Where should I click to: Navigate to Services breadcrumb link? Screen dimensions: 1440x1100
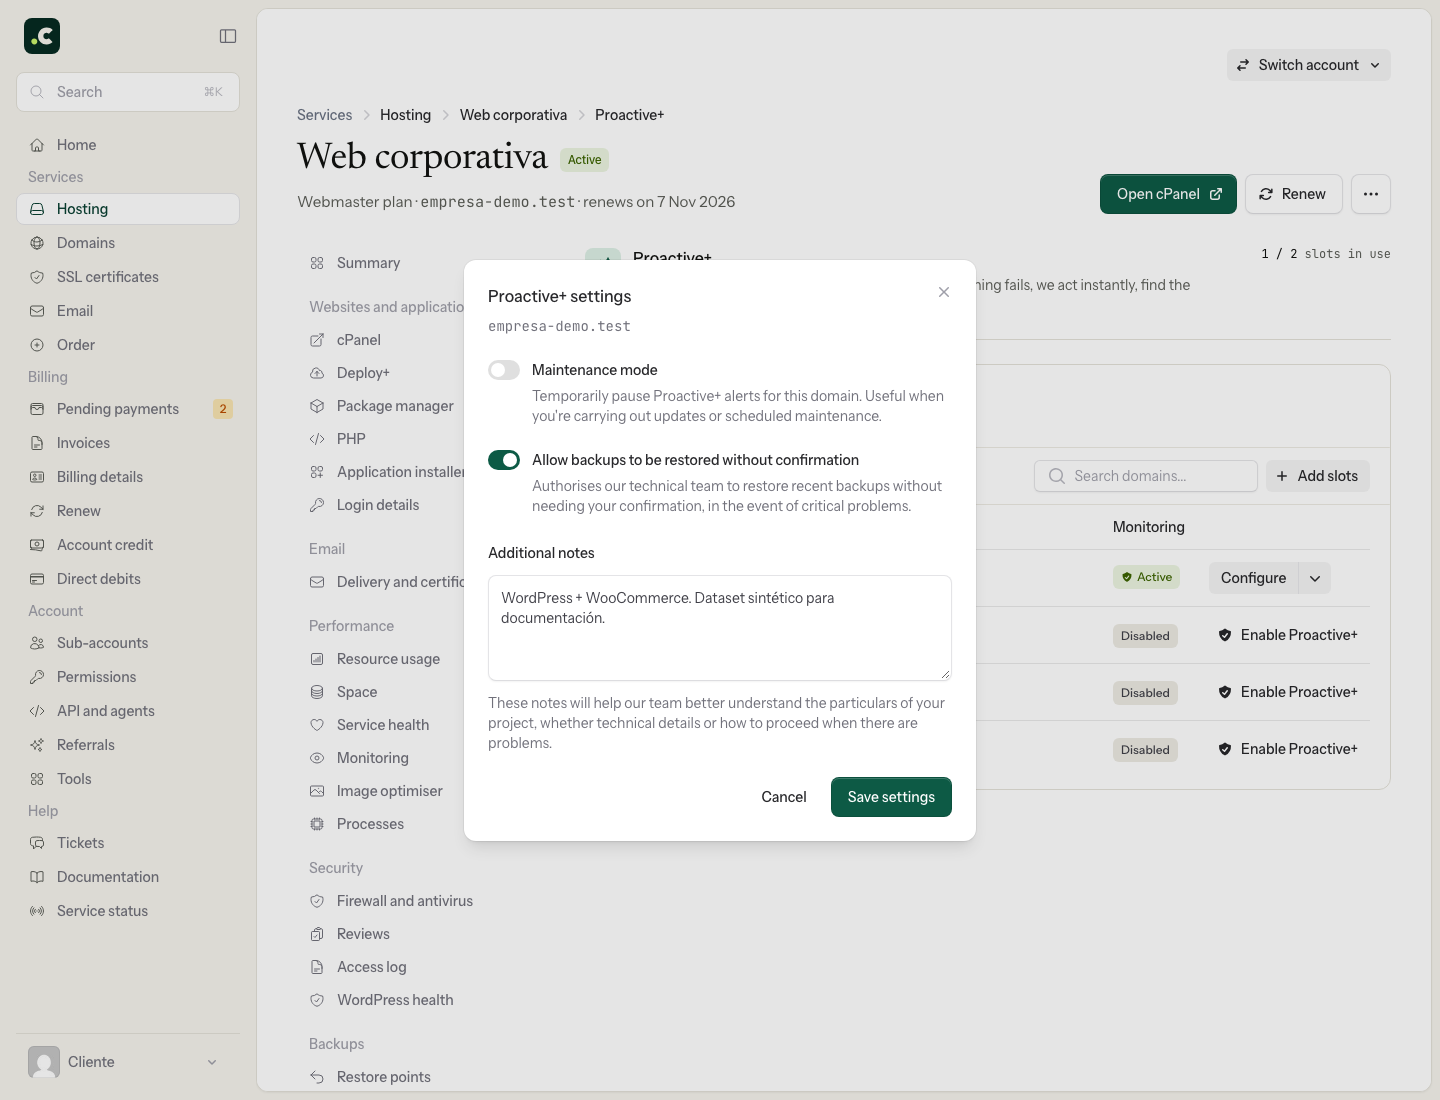coord(325,115)
